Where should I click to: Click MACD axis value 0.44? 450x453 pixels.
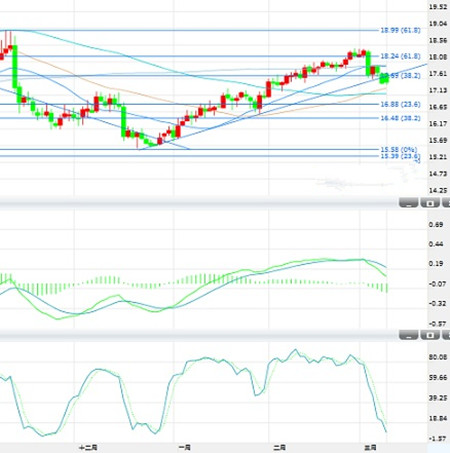click(436, 244)
